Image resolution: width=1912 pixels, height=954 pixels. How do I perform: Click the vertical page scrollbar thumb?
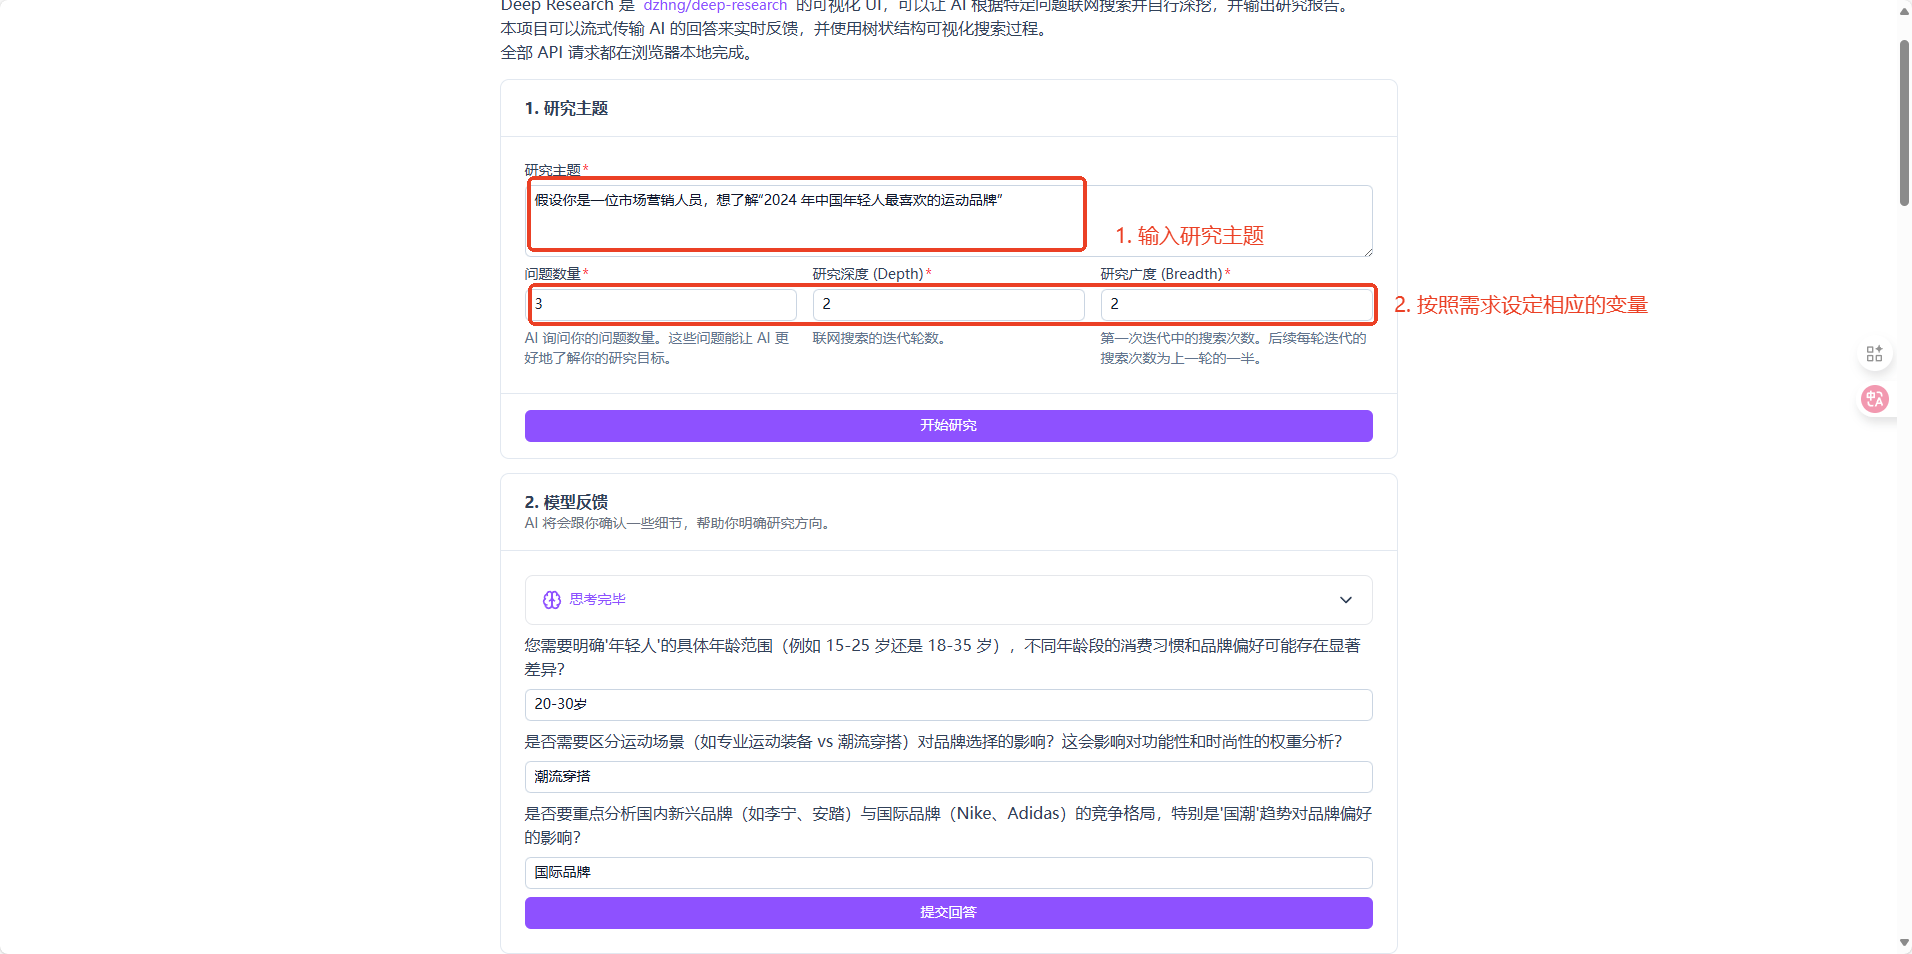coord(1904,122)
